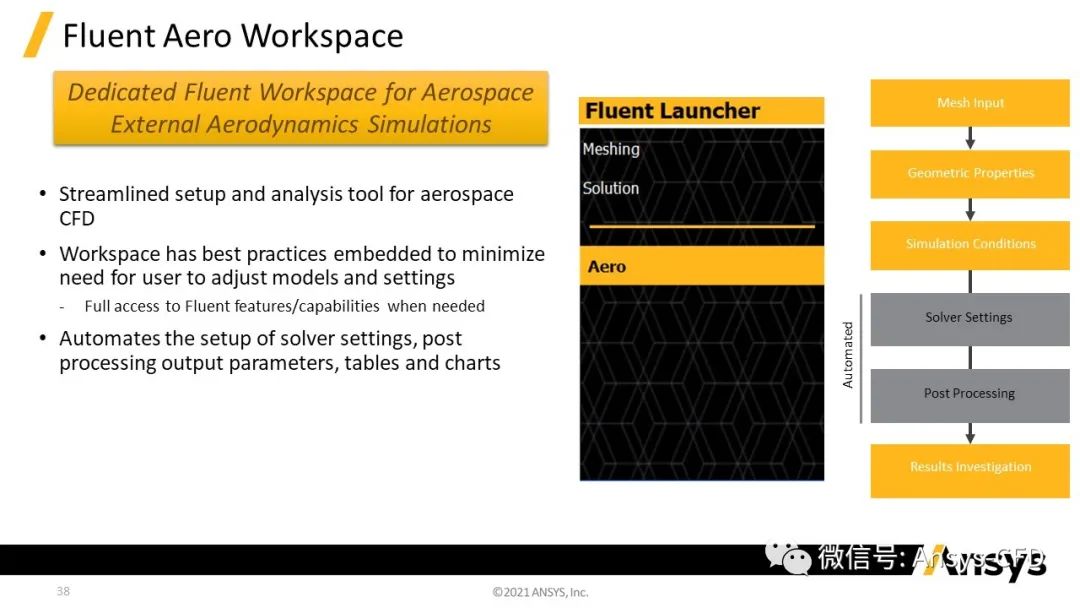Click the vertical Automated label
This screenshot has height=608, width=1080.
tap(848, 355)
